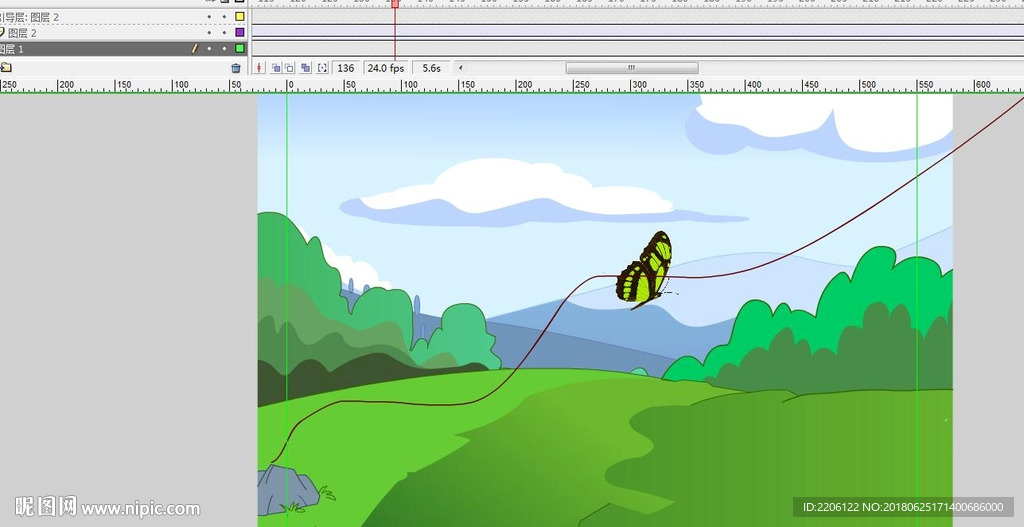Click elapsed time value 5.6s
Screen dimensions: 1024x527
point(431,68)
